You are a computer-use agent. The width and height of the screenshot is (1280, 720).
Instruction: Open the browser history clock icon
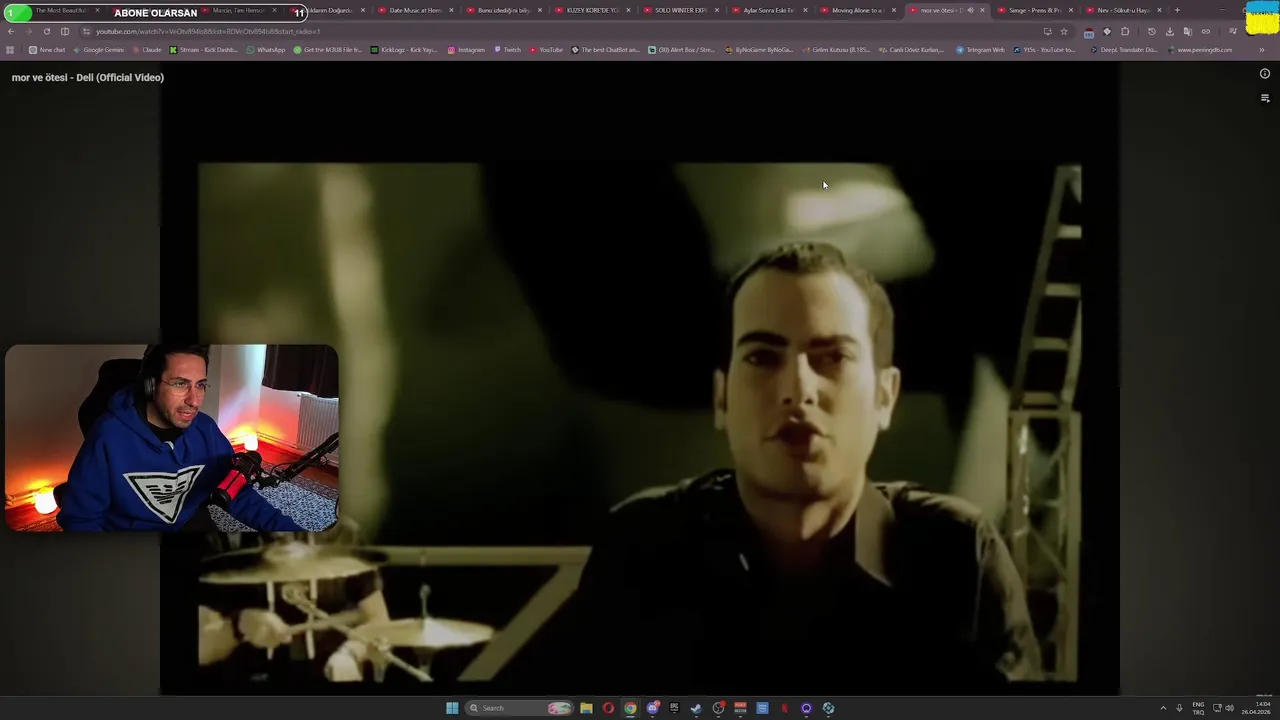point(1152,32)
